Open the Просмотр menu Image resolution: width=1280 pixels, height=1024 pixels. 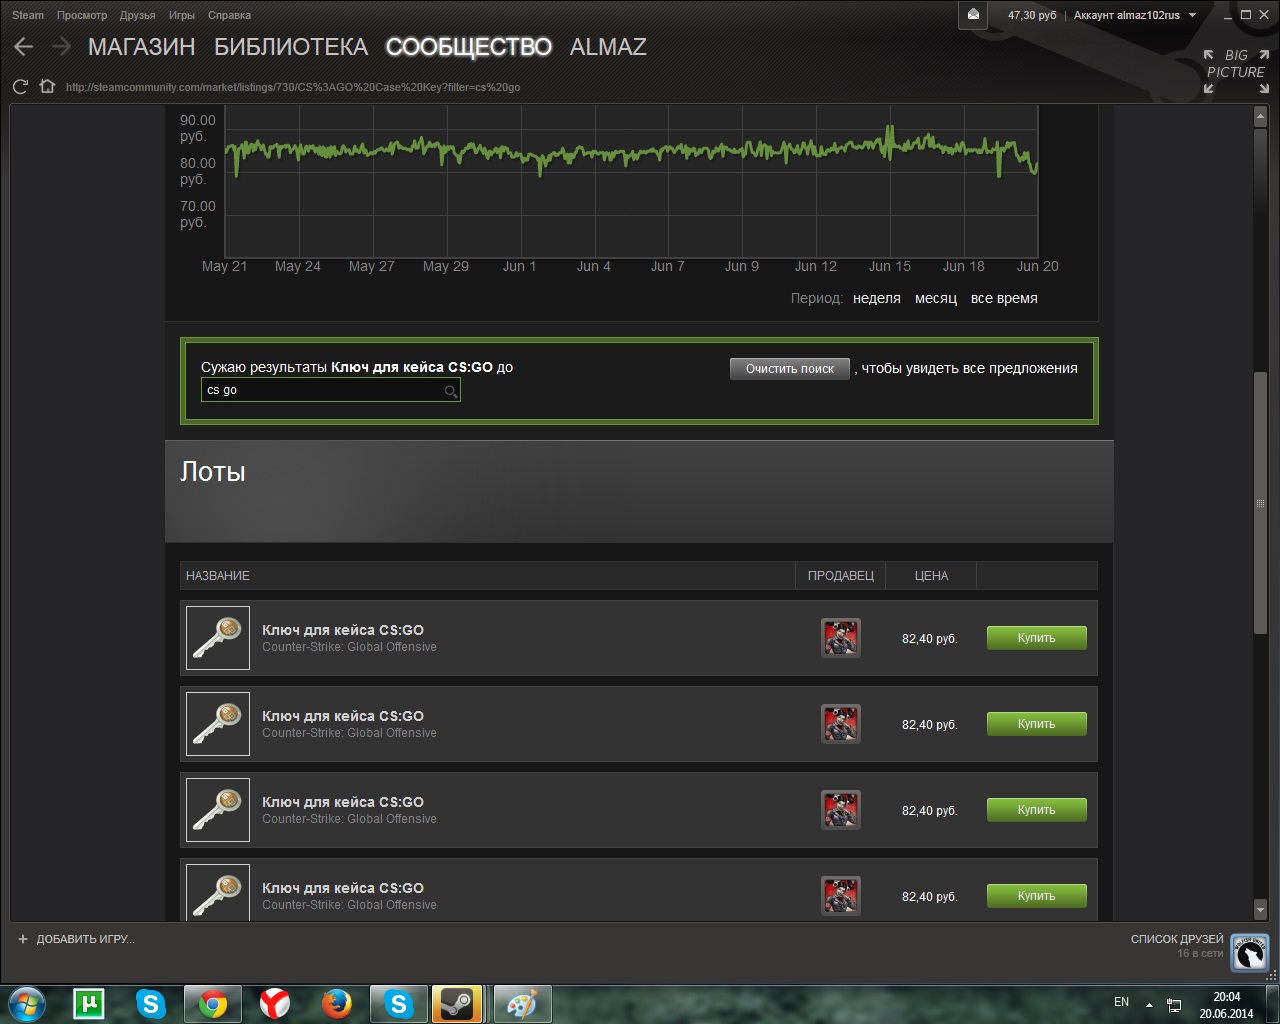82,15
